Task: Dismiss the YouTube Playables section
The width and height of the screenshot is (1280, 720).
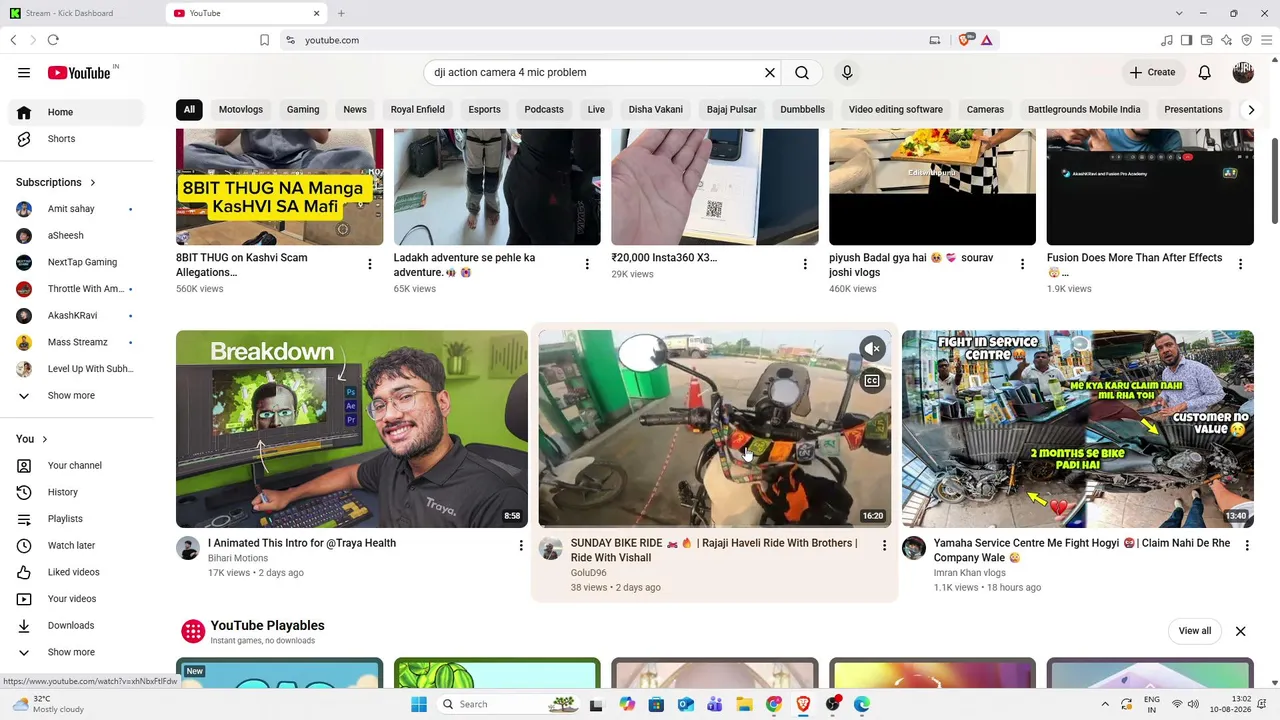Action: [x=1241, y=631]
